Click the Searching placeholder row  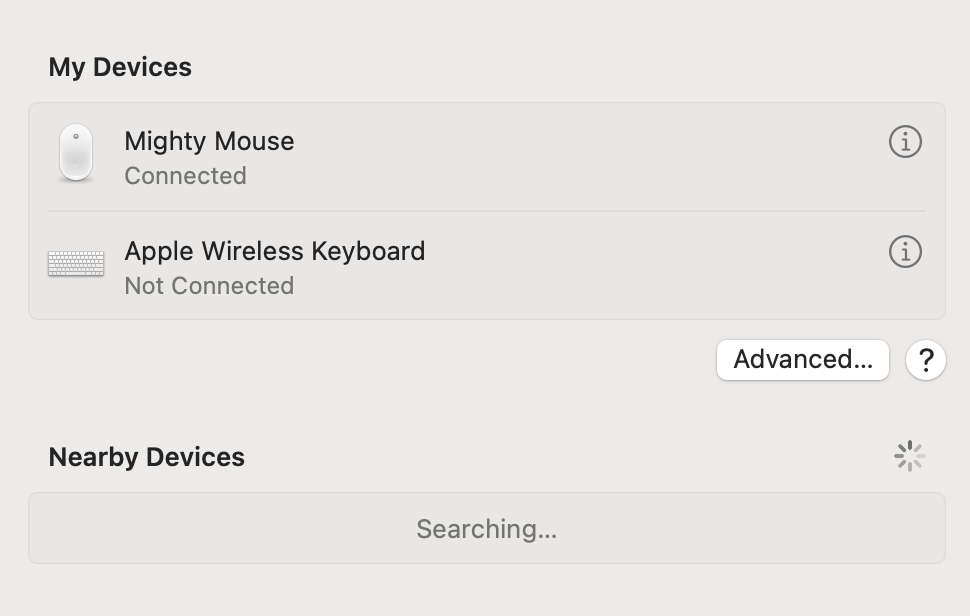pyautogui.click(x=487, y=528)
